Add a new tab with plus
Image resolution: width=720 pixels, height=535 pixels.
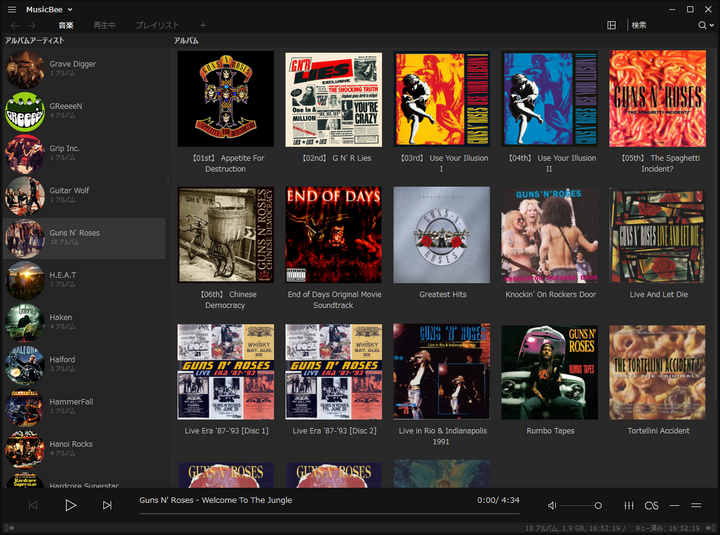[203, 26]
